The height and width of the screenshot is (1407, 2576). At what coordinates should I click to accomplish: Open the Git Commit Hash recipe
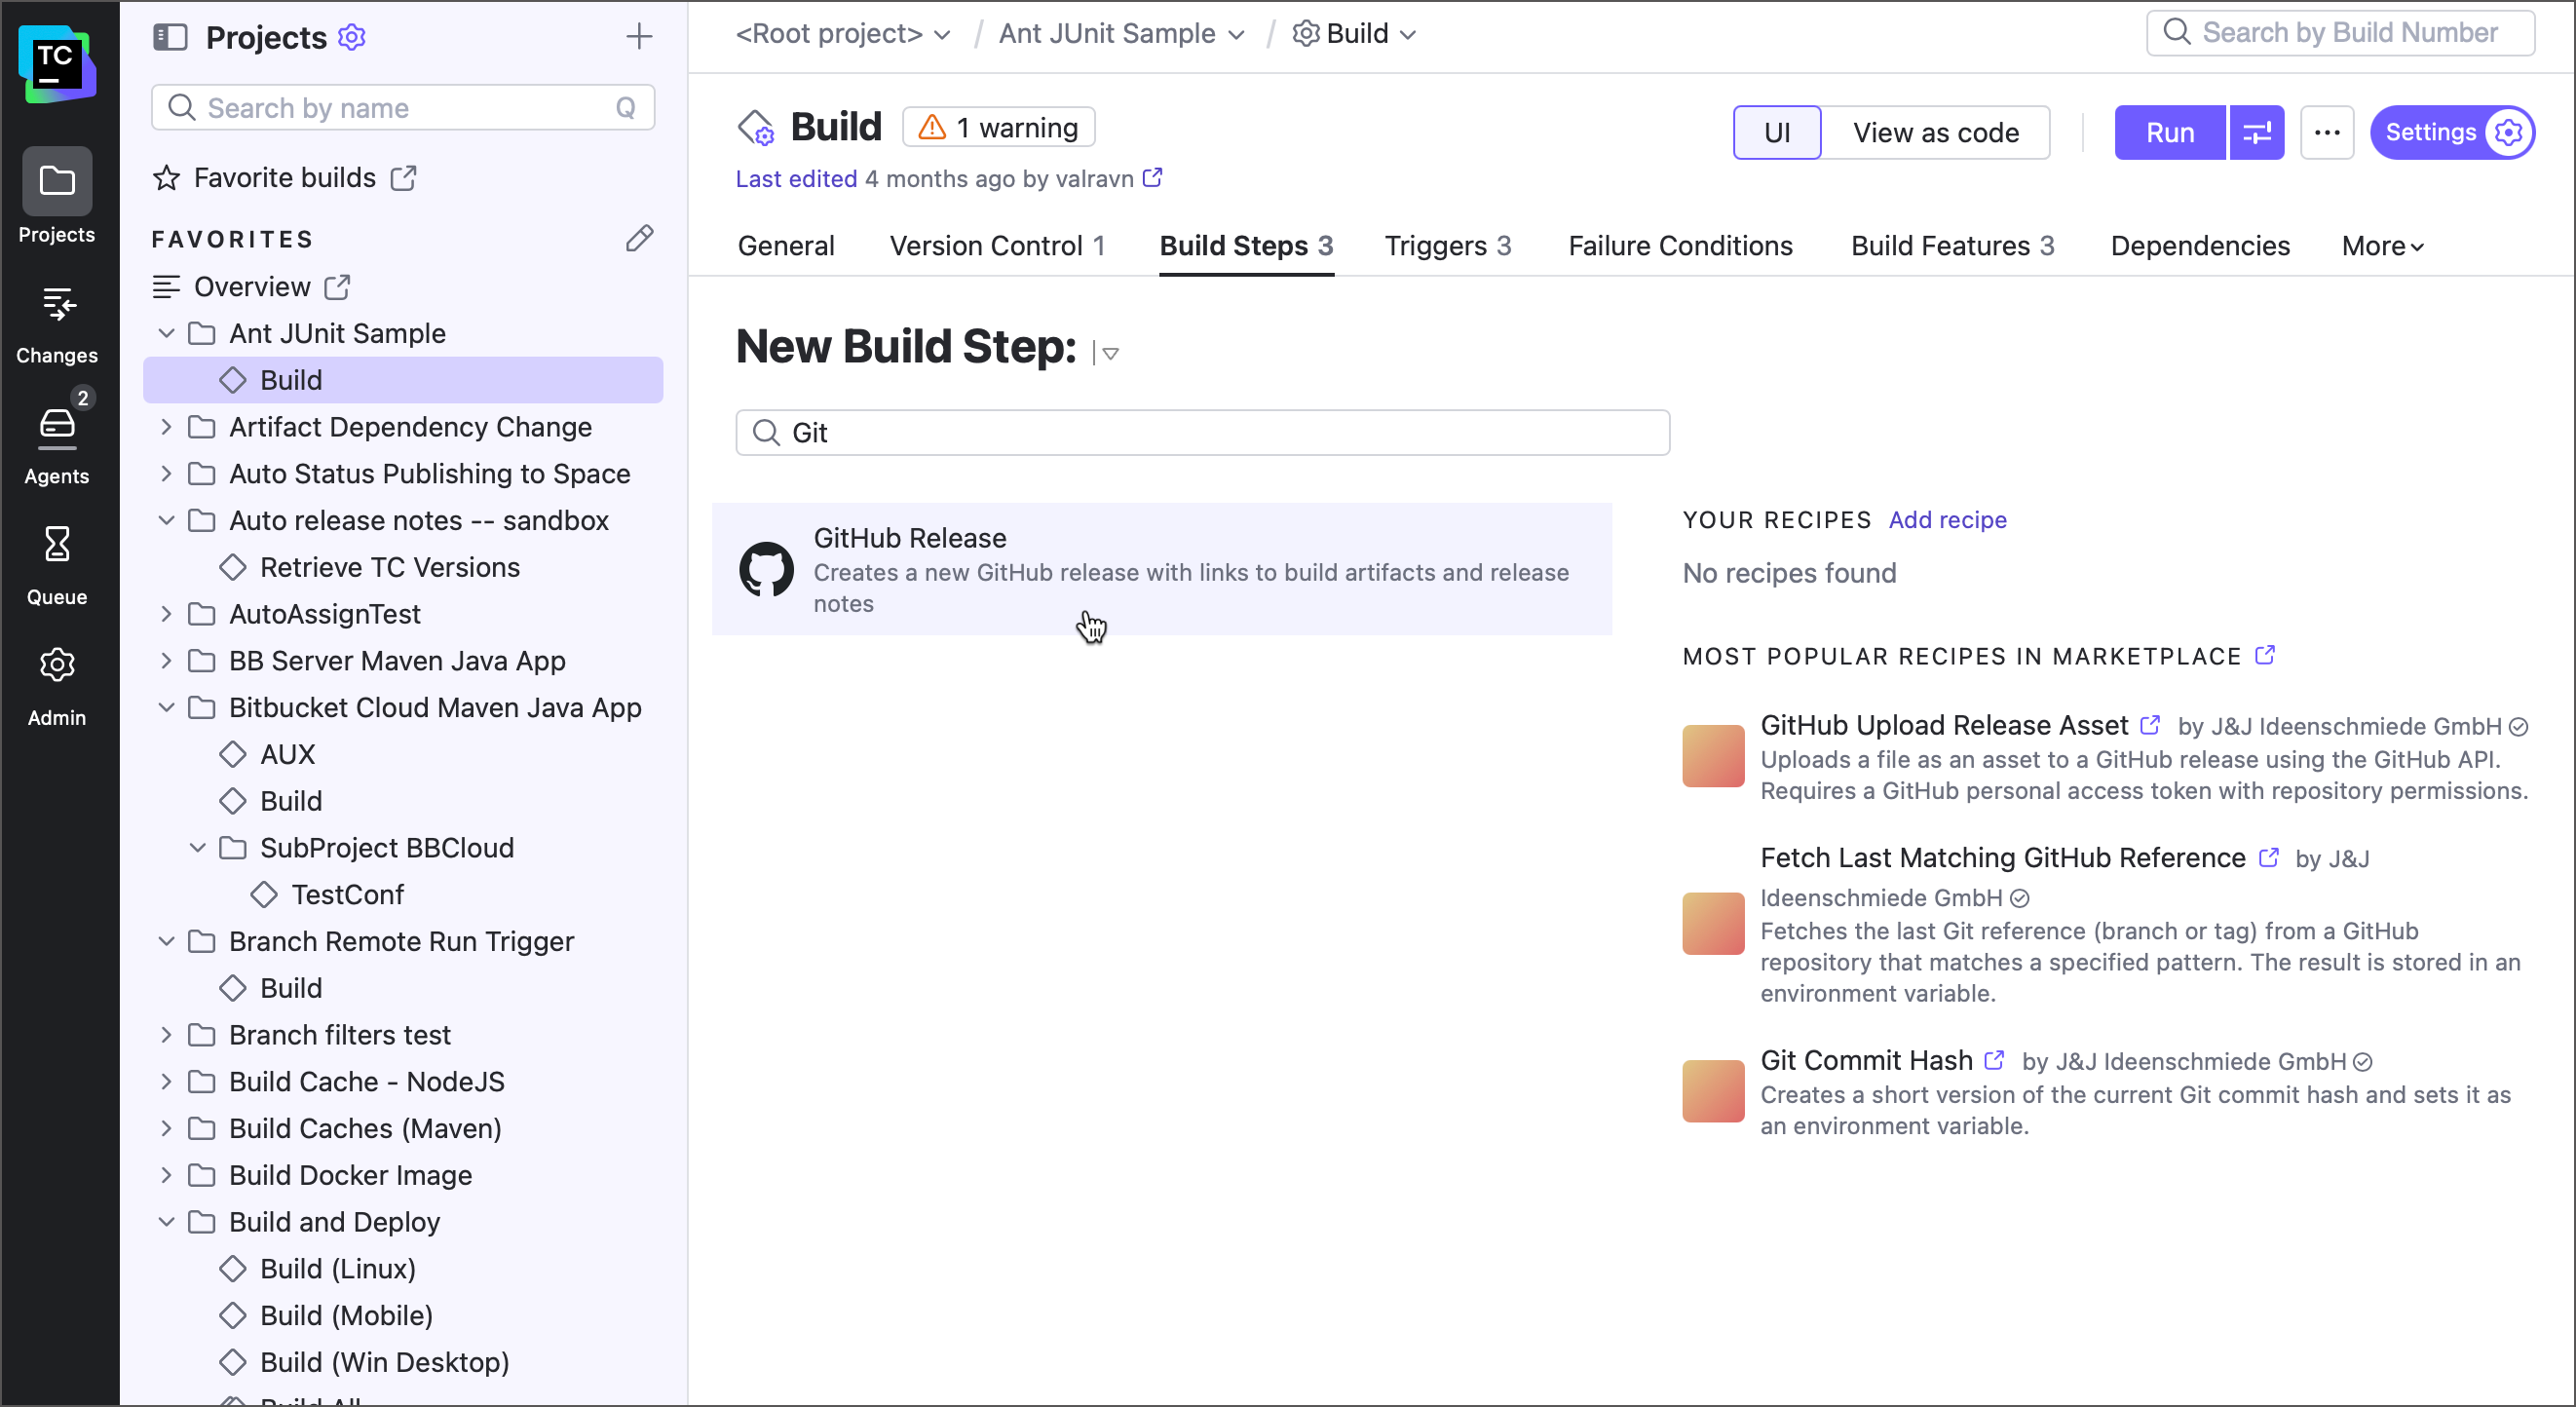click(x=1866, y=1060)
